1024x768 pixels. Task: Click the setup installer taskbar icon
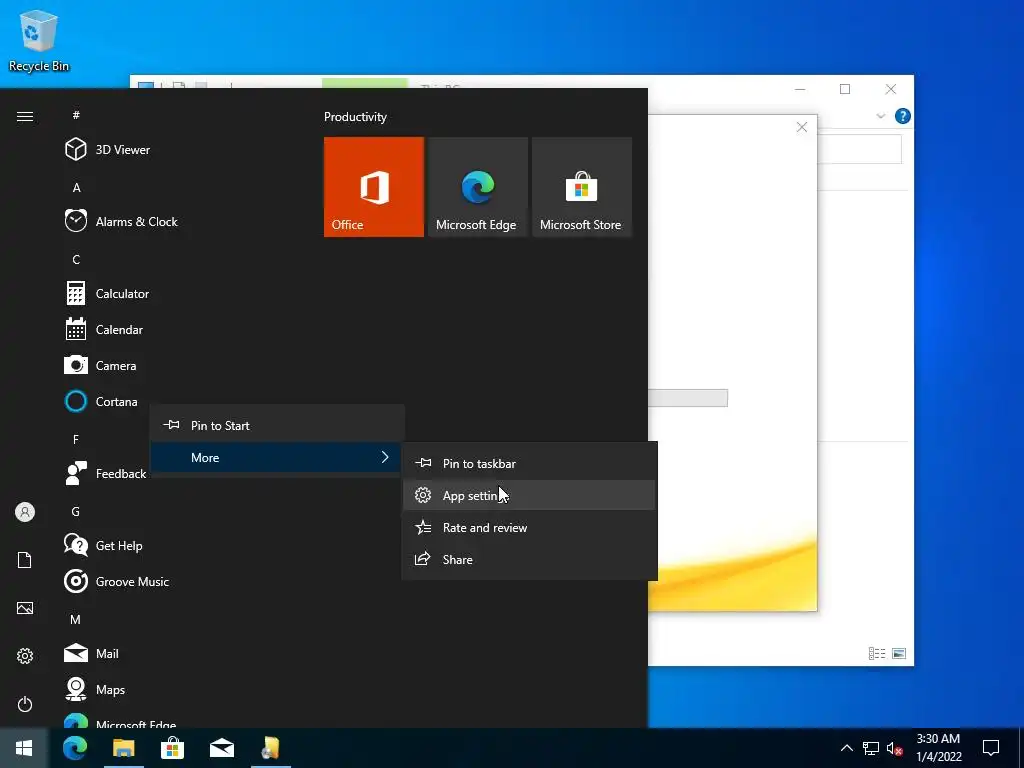tap(270, 748)
